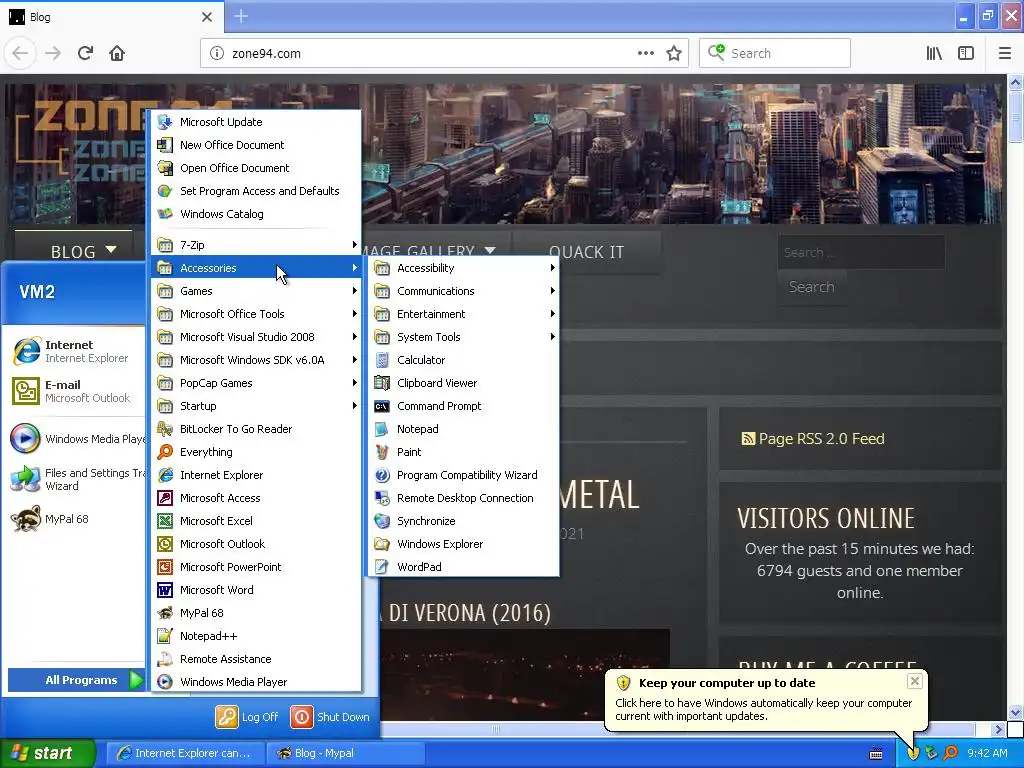Launch Microsoft PowerPoint

(x=256, y=566)
